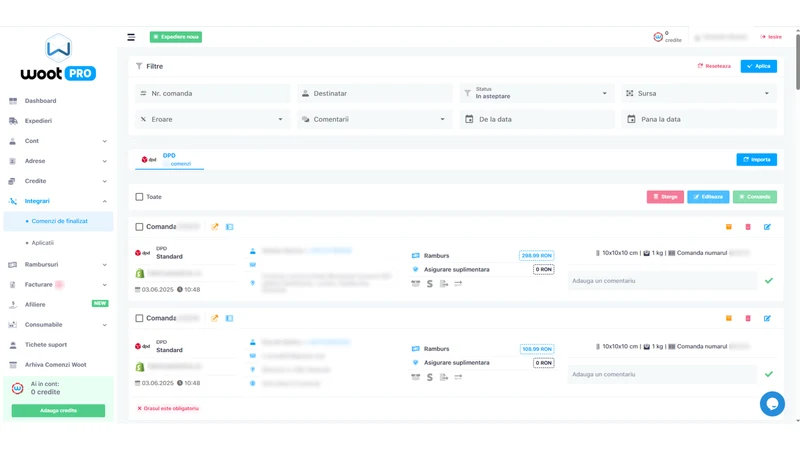This screenshot has width=800, height=450.
Task: Open the Sursa dropdown
Action: pos(699,93)
